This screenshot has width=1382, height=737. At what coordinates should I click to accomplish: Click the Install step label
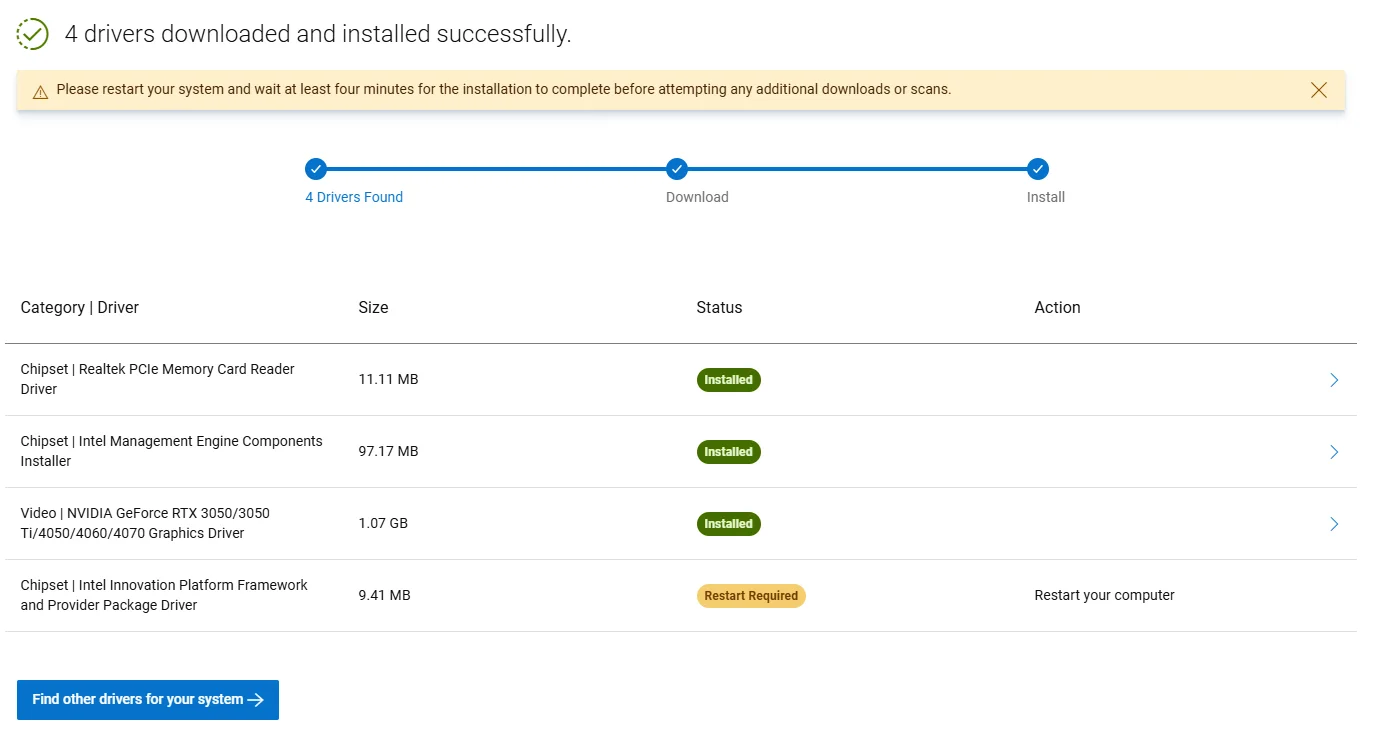point(1046,197)
